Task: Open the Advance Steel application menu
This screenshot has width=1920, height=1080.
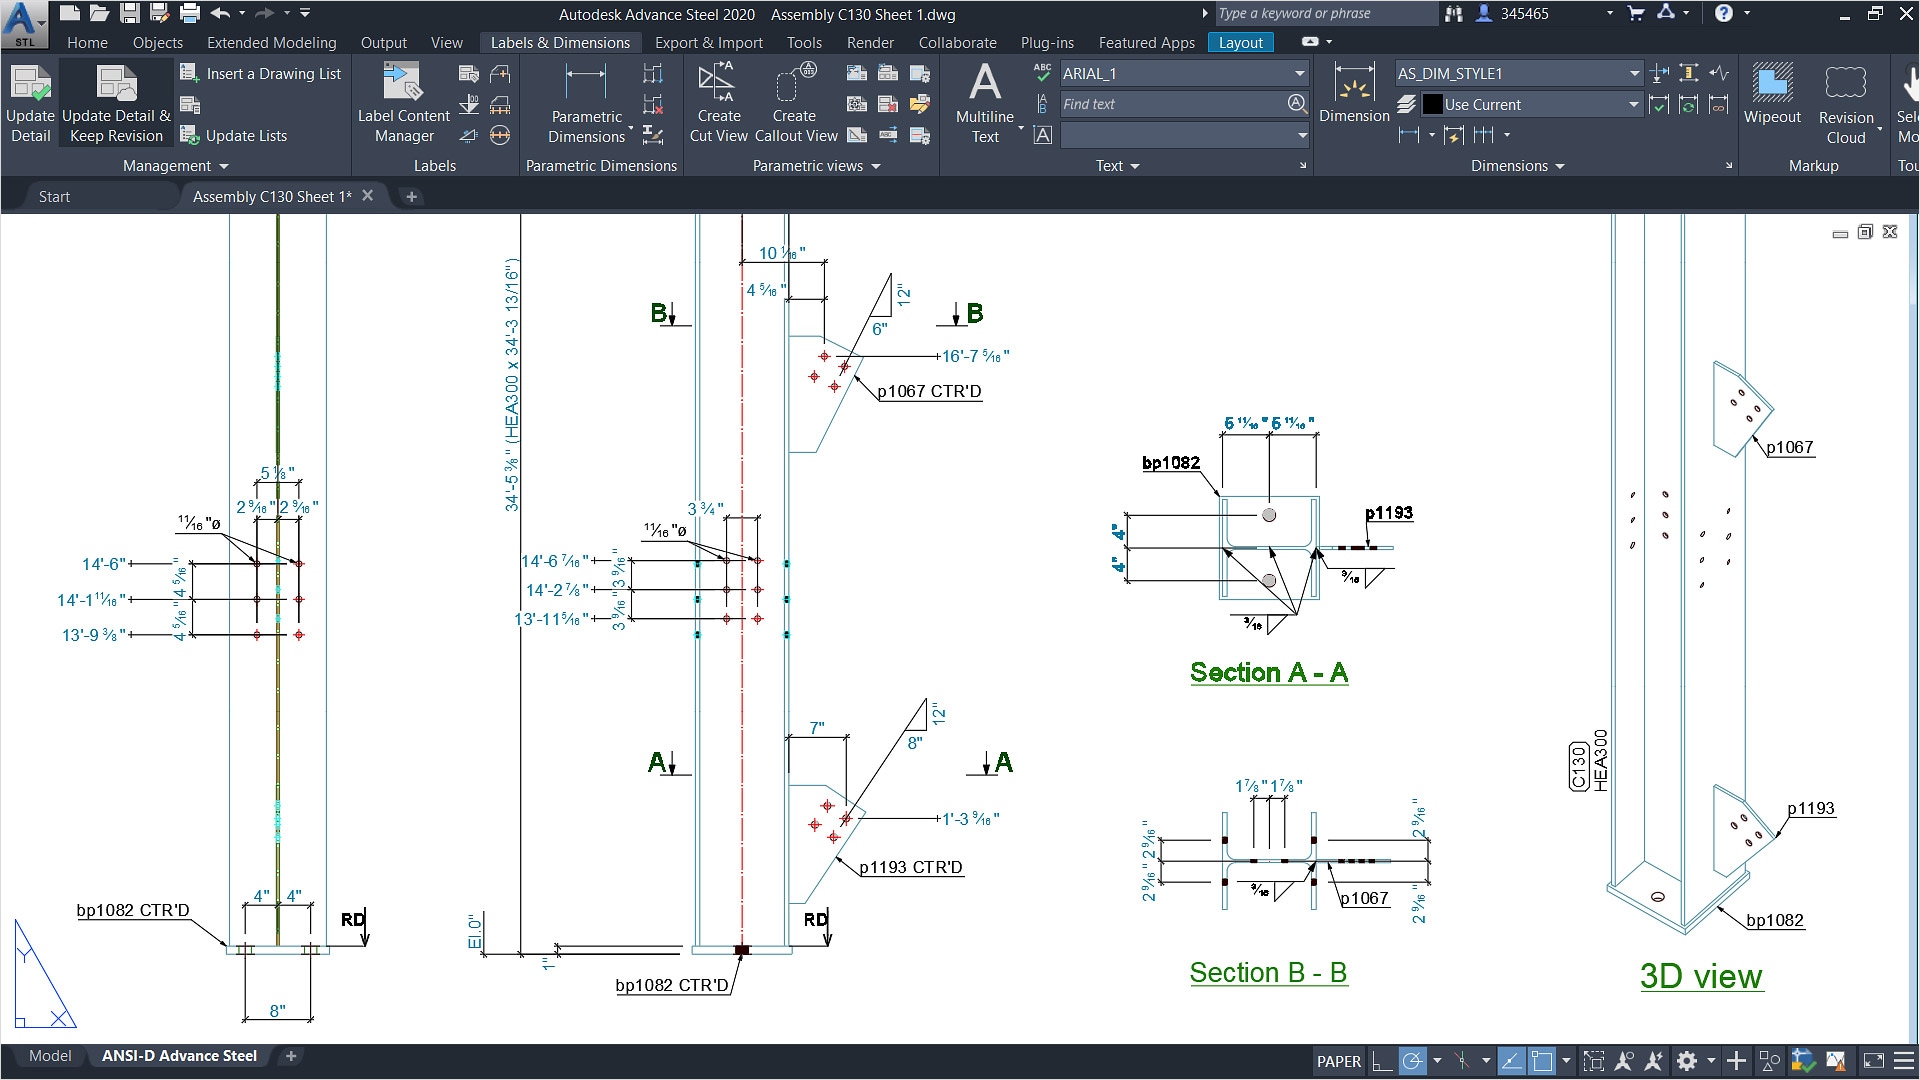Action: click(24, 24)
